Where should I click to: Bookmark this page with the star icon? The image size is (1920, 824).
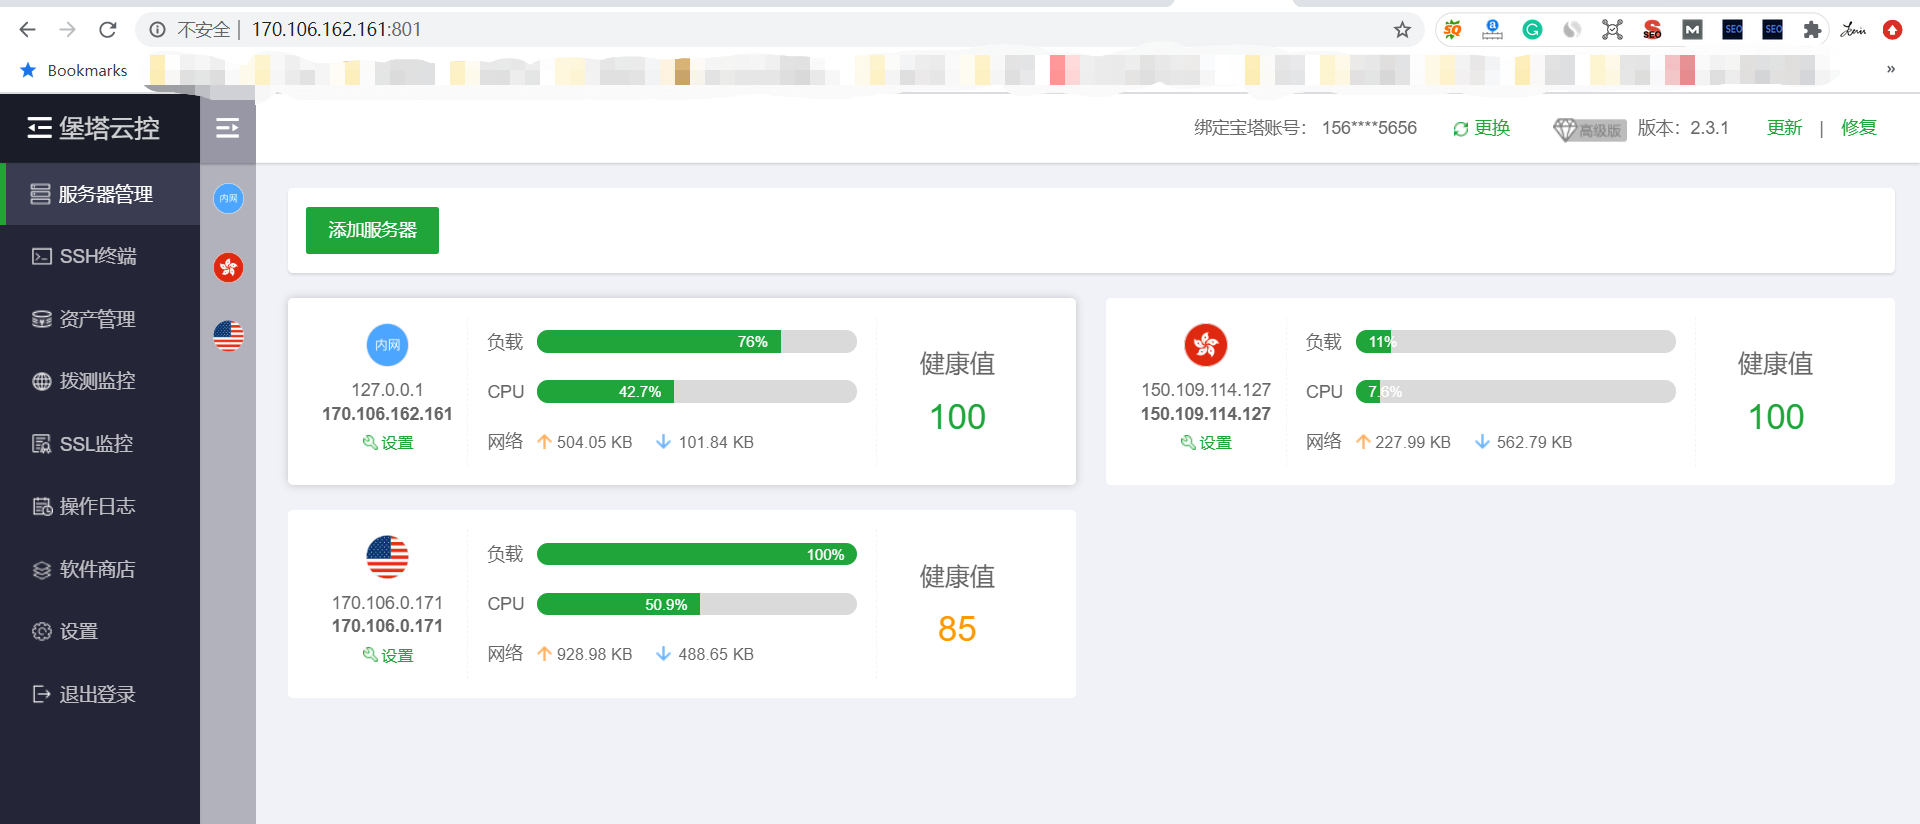coord(1402,30)
